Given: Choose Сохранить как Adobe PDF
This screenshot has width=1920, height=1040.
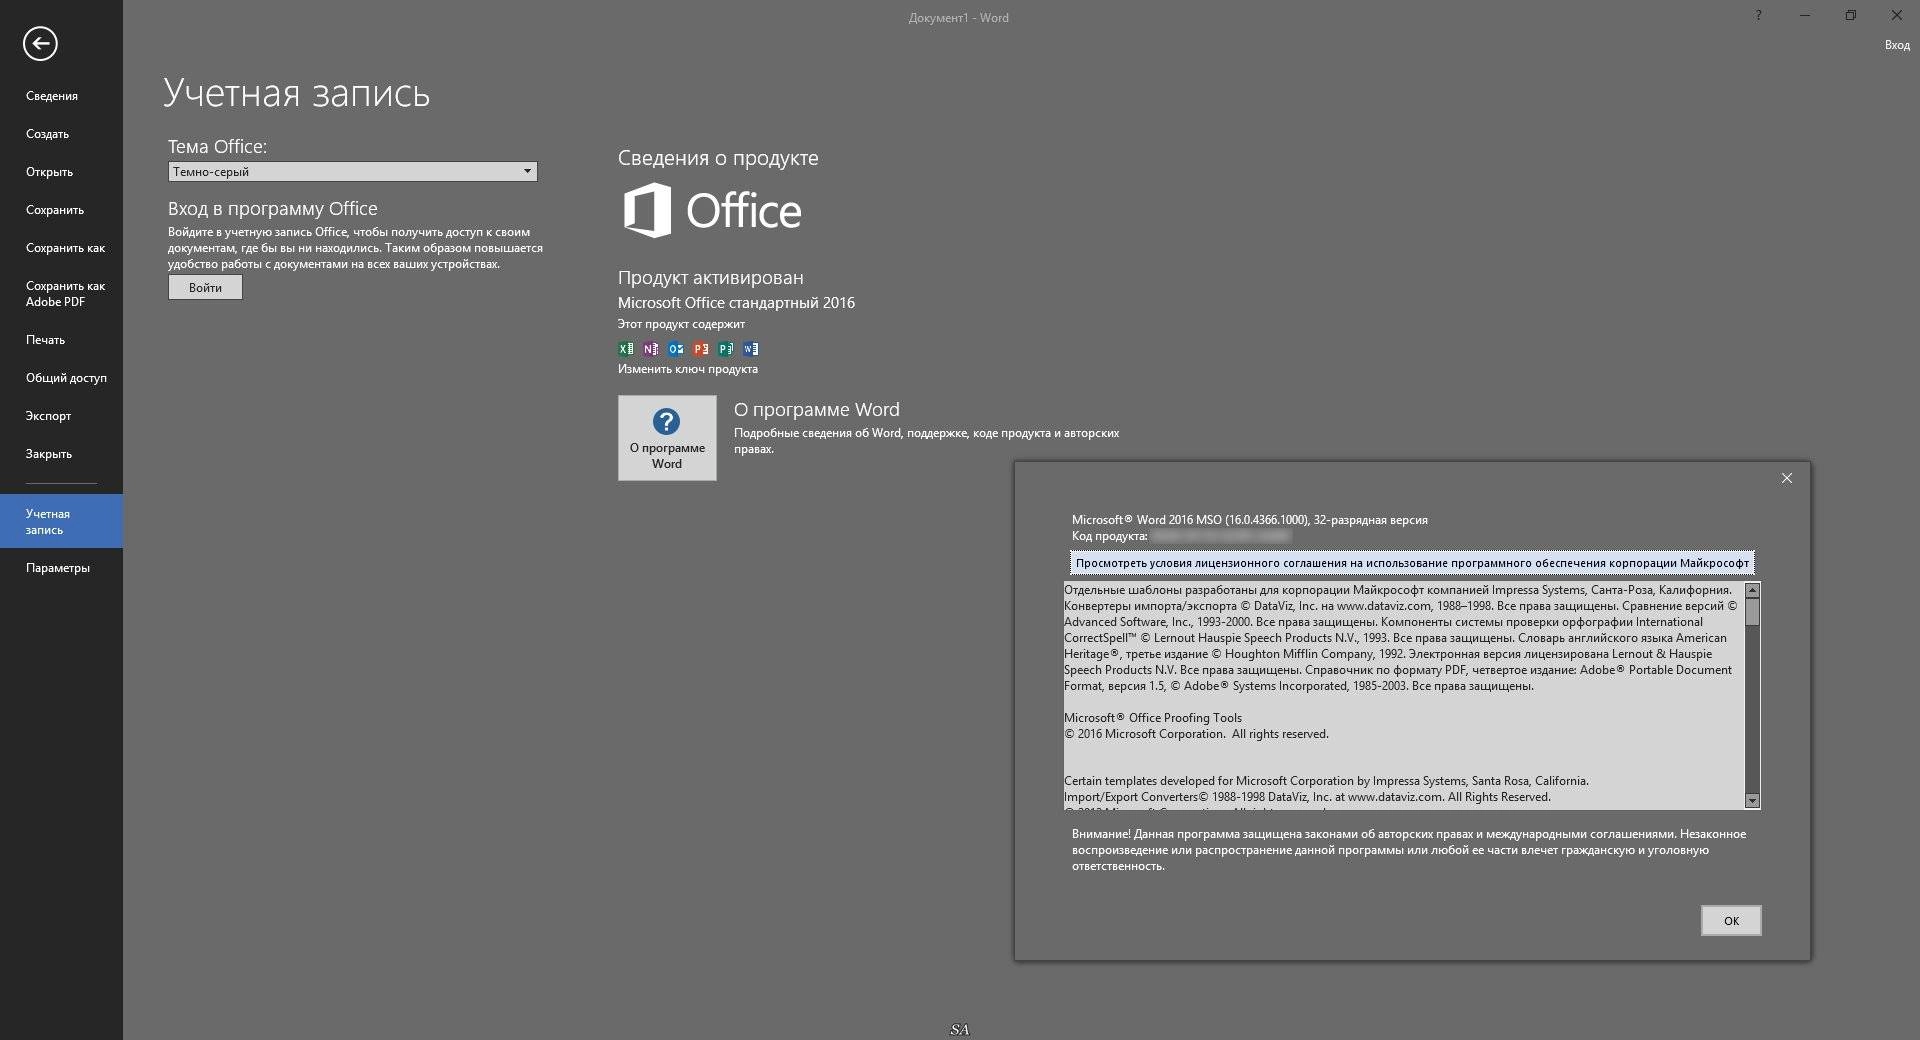Looking at the screenshot, I should [x=65, y=294].
